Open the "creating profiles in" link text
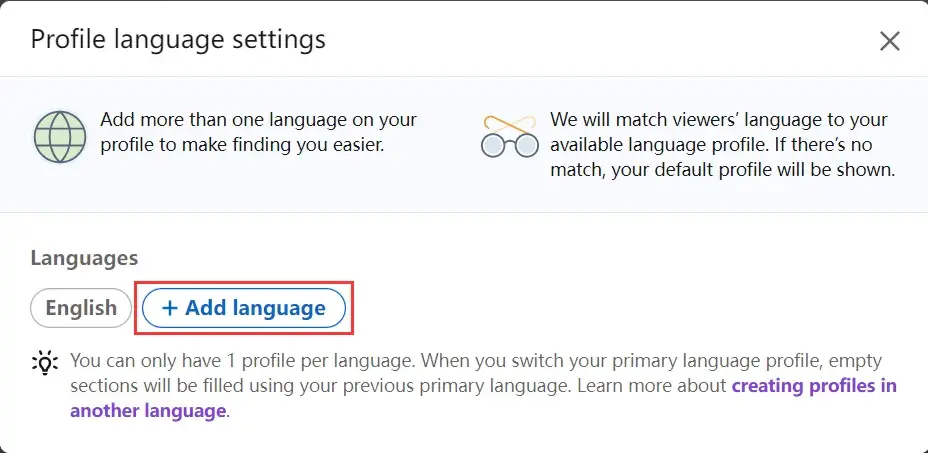The height and width of the screenshot is (453, 928). (814, 385)
